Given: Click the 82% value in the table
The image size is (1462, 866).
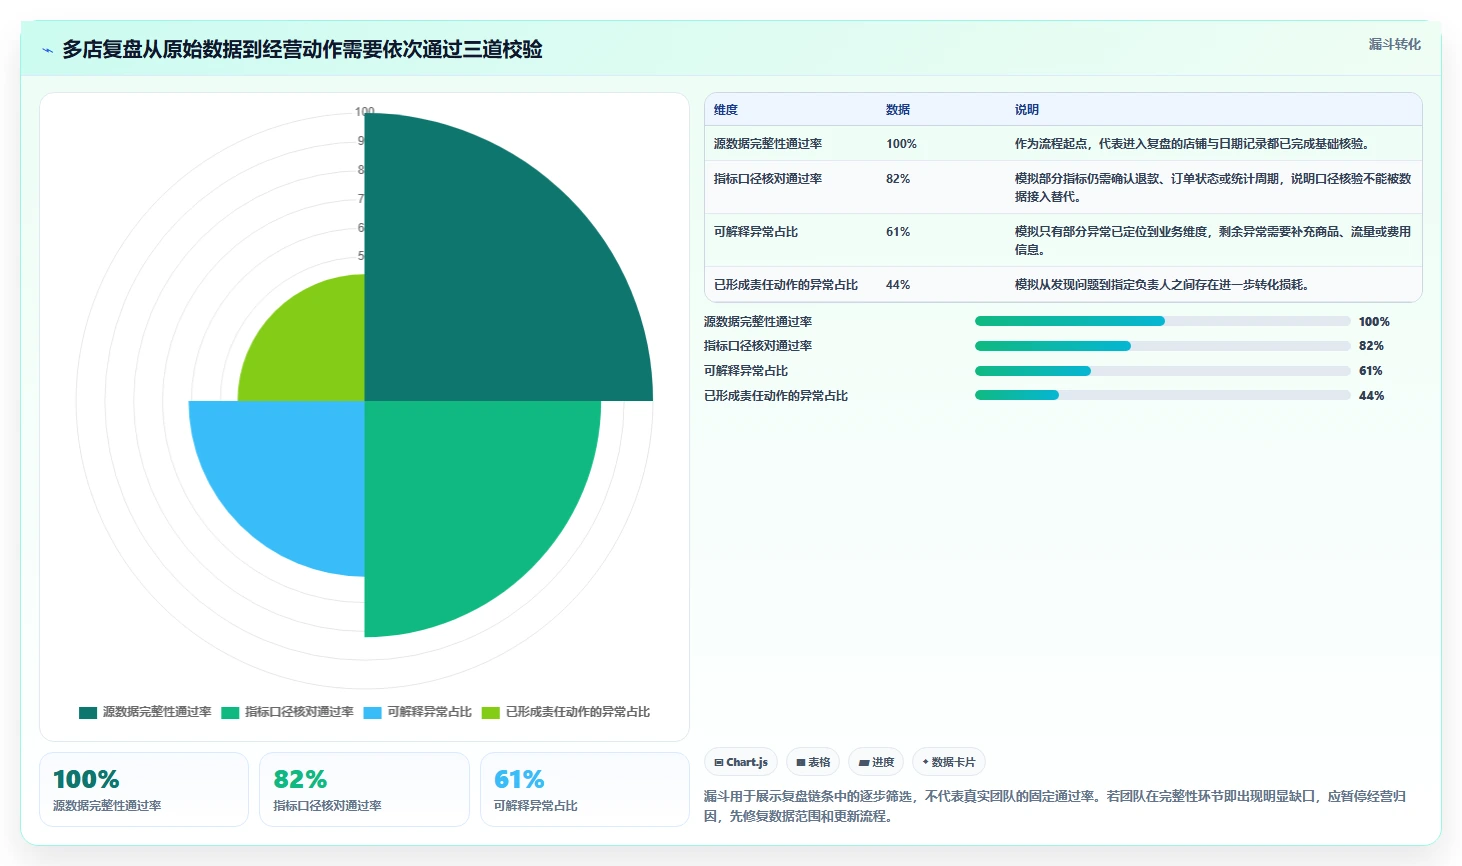Looking at the screenshot, I should (x=898, y=179).
